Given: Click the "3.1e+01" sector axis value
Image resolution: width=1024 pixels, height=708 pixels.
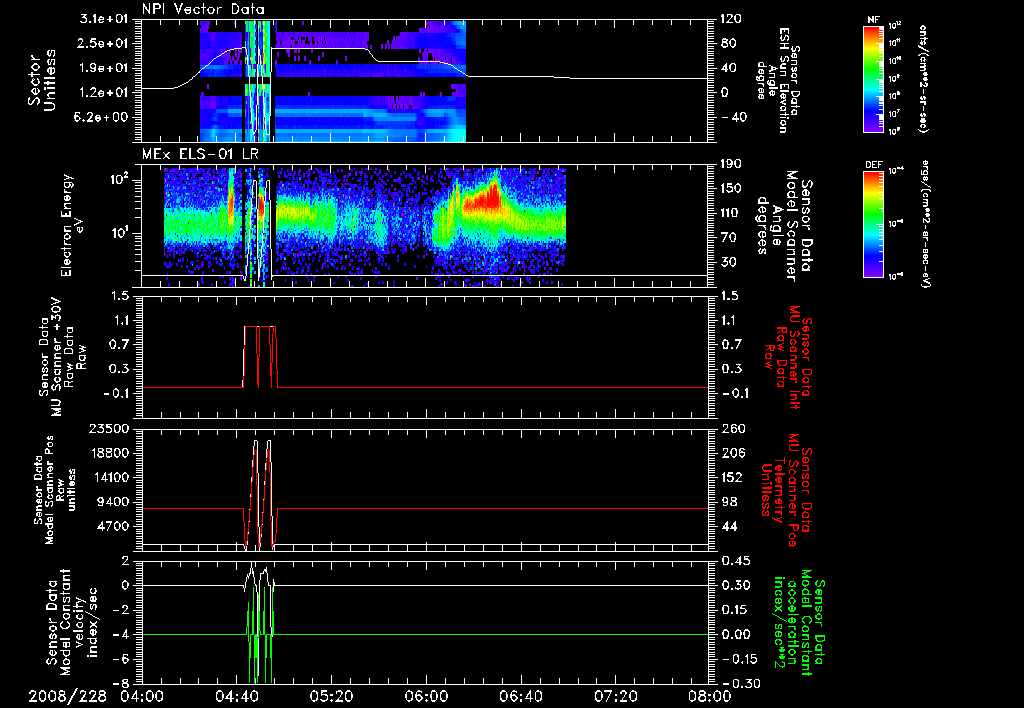Looking at the screenshot, I should tap(104, 20).
